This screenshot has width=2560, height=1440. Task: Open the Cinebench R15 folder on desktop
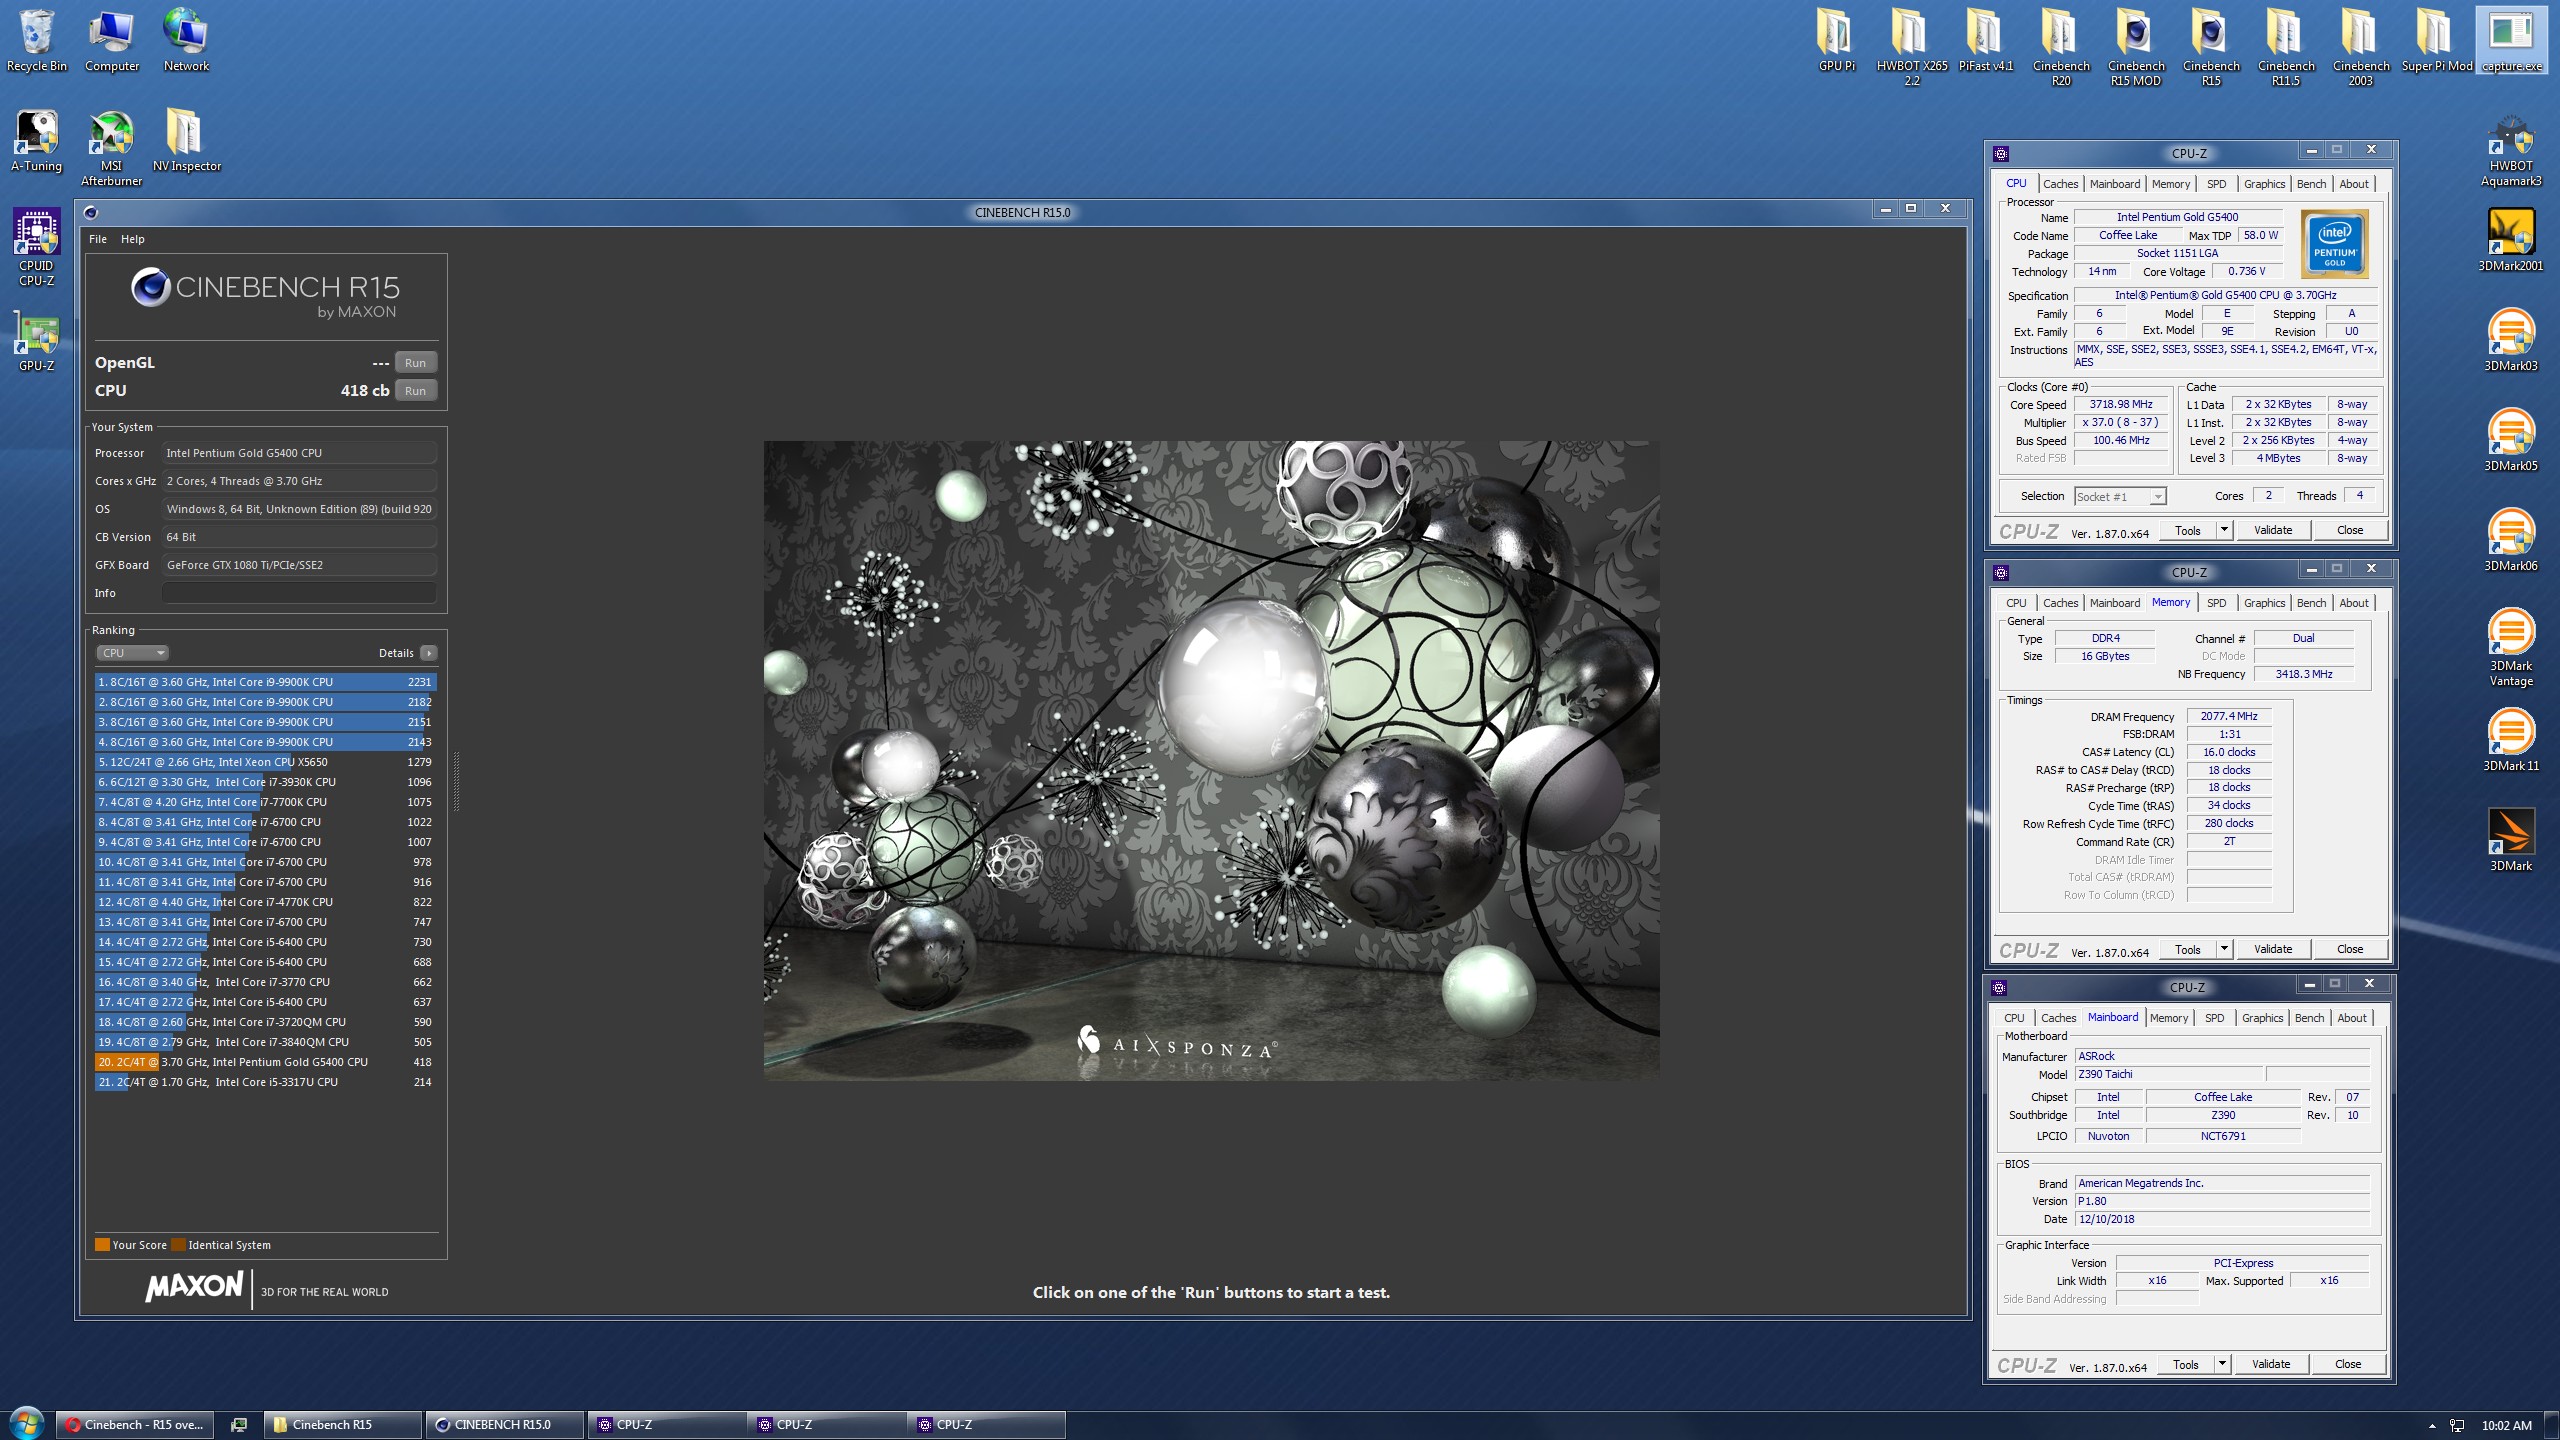[2211, 46]
